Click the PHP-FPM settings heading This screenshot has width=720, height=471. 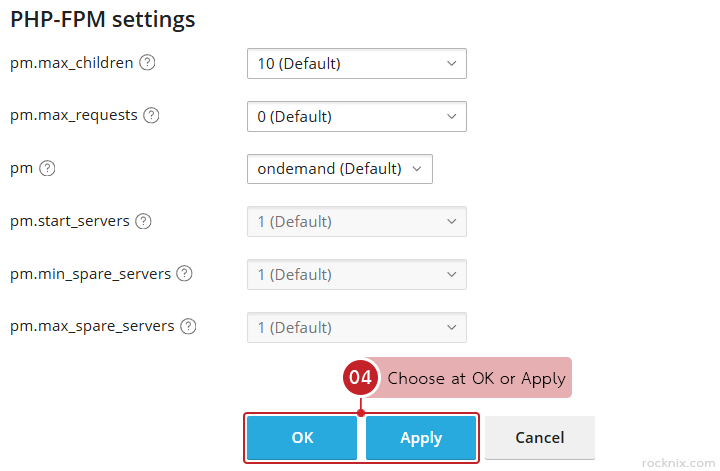pyautogui.click(x=103, y=19)
